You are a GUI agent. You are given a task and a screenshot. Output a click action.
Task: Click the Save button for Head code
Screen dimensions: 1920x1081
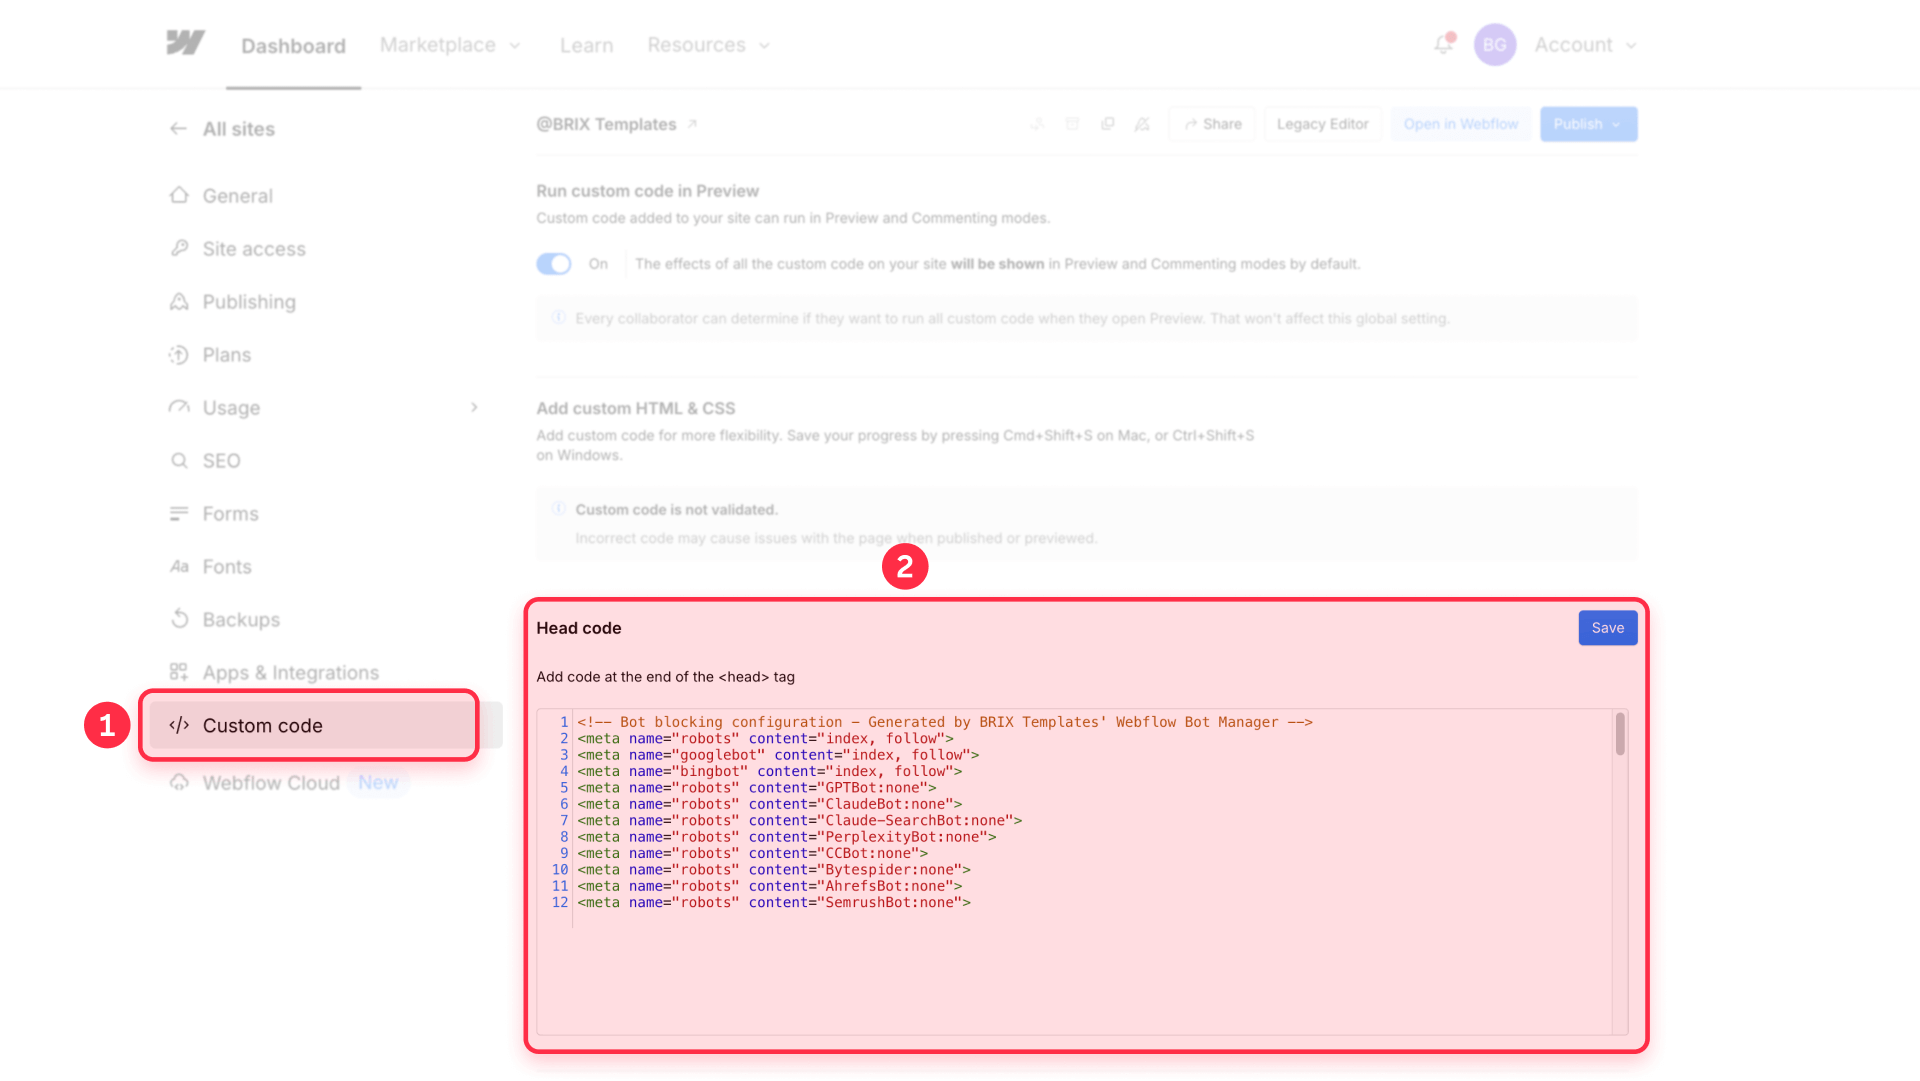pyautogui.click(x=1608, y=628)
